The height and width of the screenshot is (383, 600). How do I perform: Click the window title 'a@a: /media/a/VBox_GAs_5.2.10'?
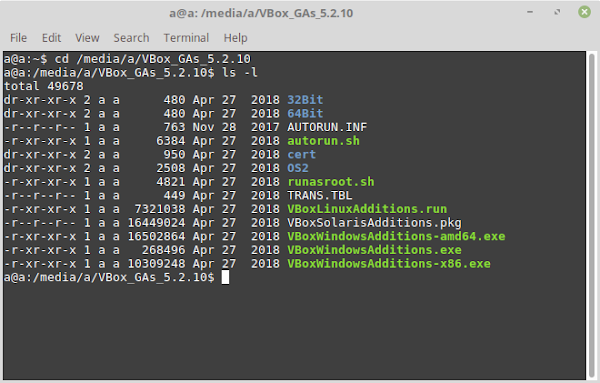[261, 13]
